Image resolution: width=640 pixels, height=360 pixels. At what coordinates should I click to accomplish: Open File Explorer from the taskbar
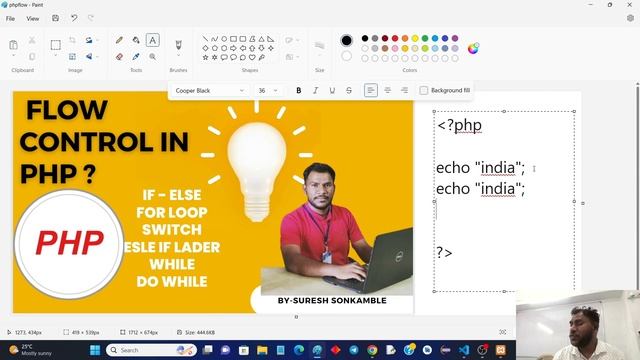point(262,350)
